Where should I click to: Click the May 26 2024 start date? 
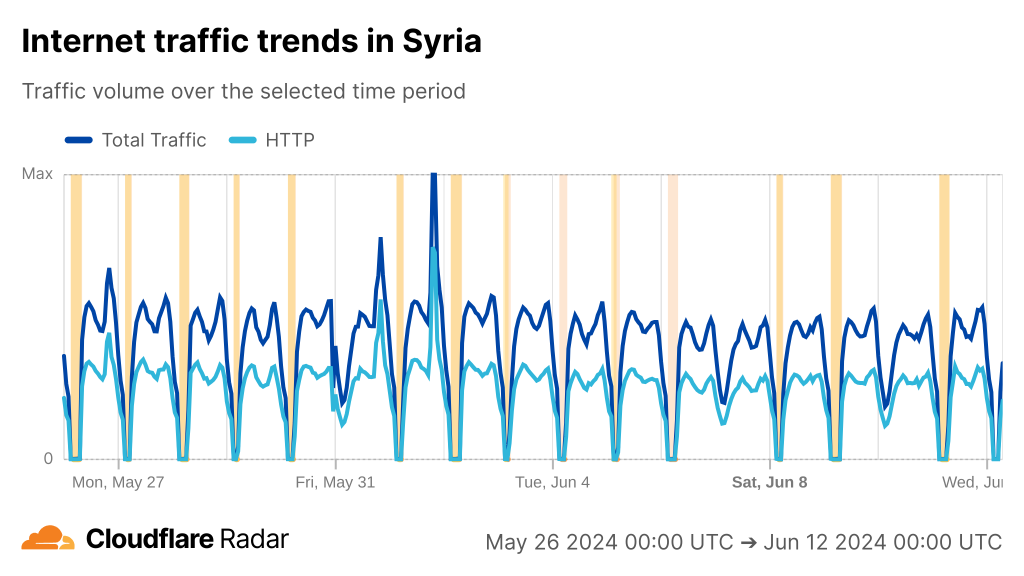[x=610, y=542]
